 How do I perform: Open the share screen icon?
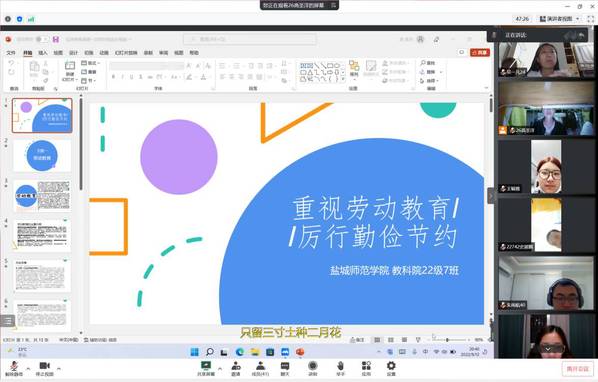click(x=206, y=368)
